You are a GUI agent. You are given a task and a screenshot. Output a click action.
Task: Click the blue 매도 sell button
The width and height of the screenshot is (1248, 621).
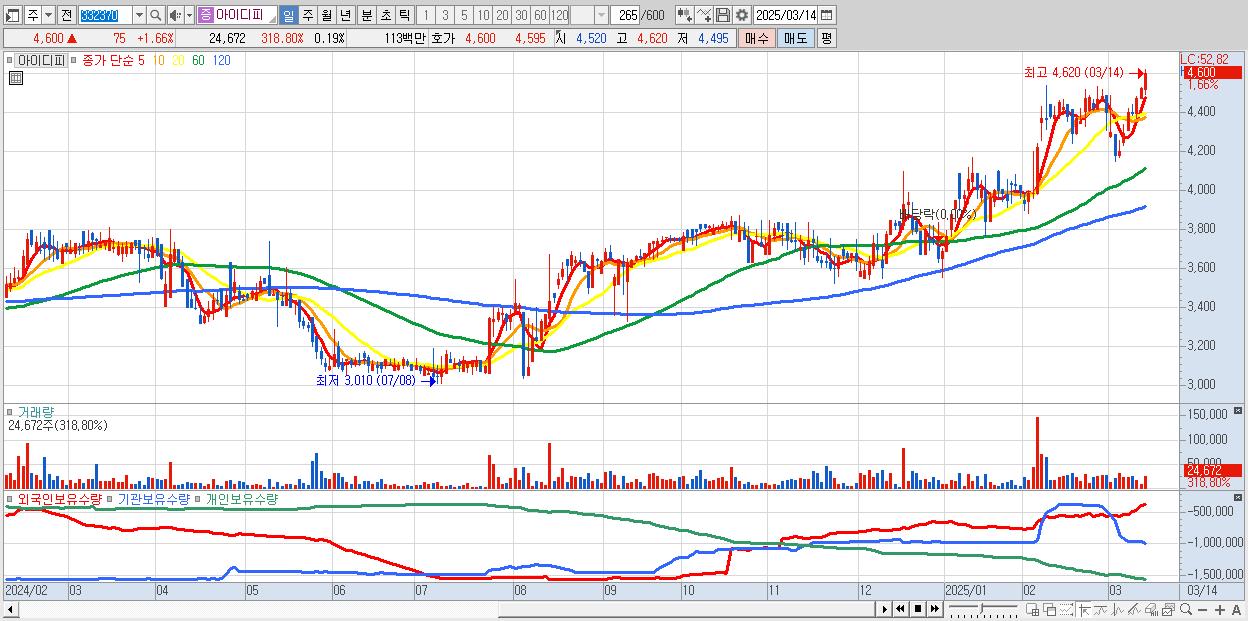tap(796, 38)
